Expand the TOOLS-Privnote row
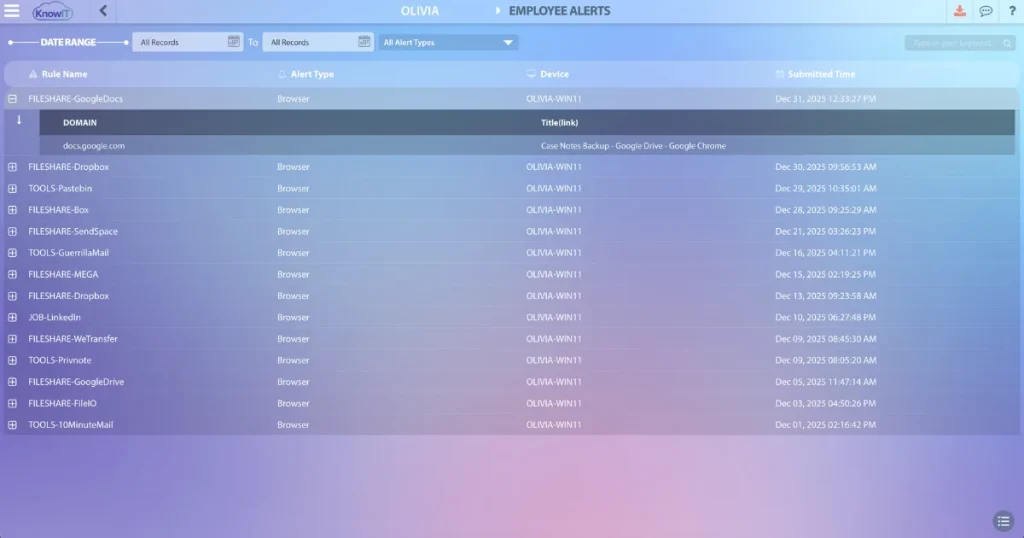This screenshot has height=538, width=1024. pyautogui.click(x=12, y=360)
